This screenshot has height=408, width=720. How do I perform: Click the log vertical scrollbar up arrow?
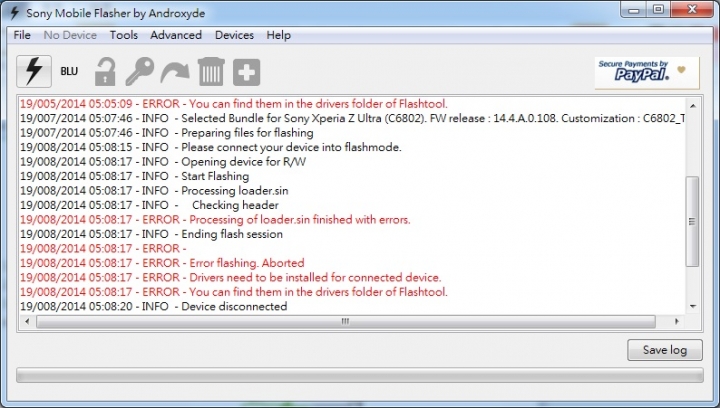click(x=693, y=106)
